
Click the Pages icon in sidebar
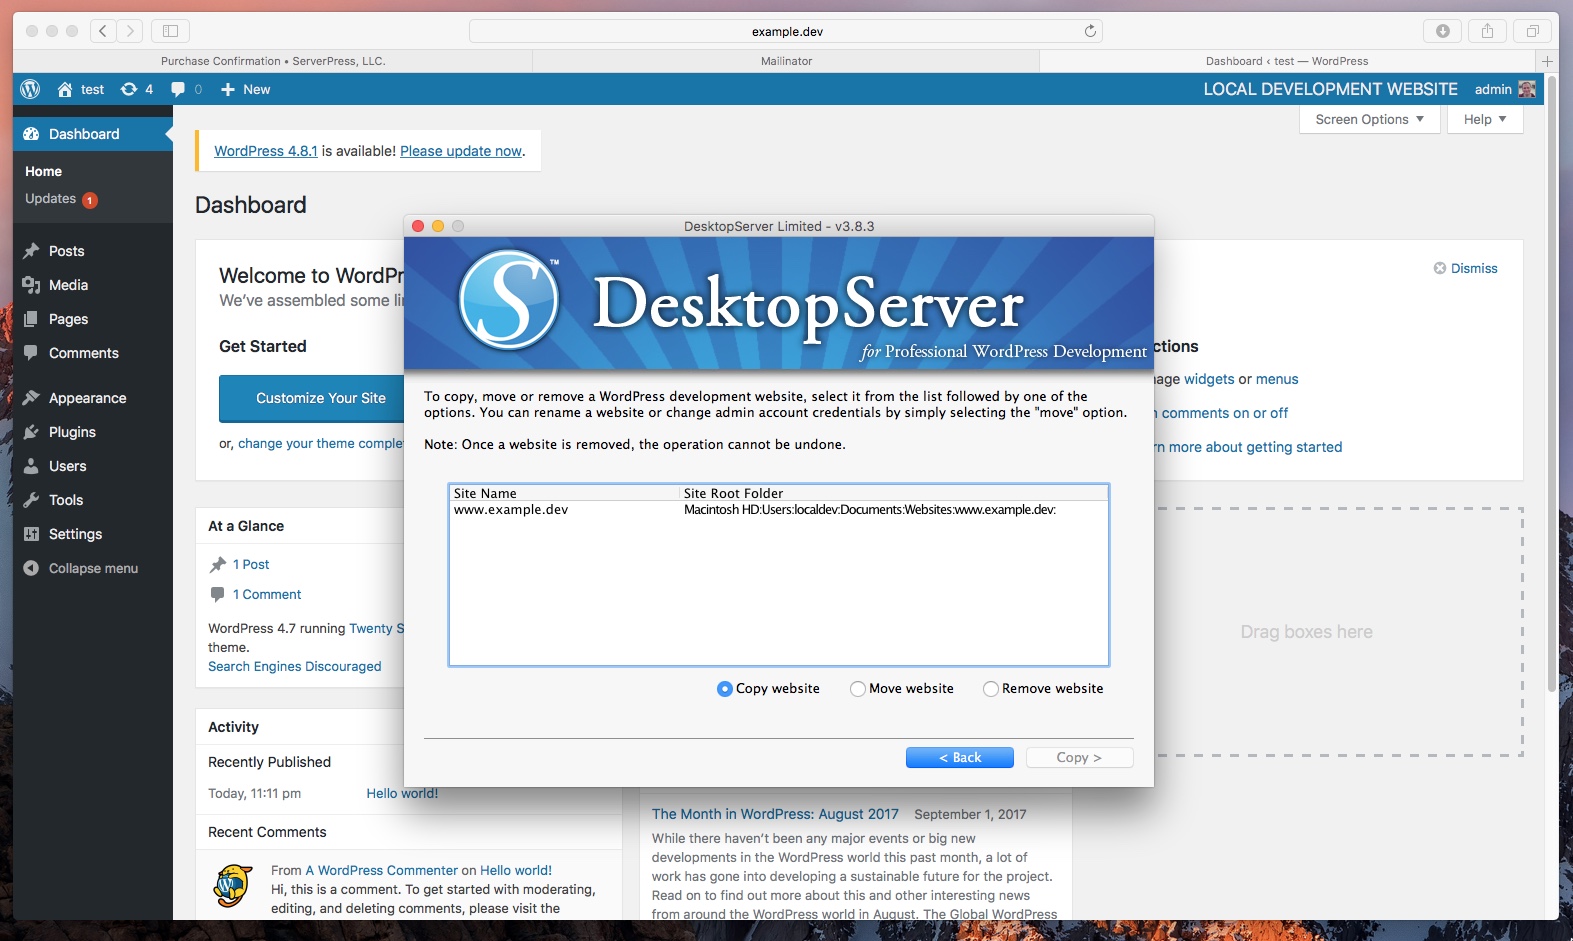pyautogui.click(x=31, y=319)
